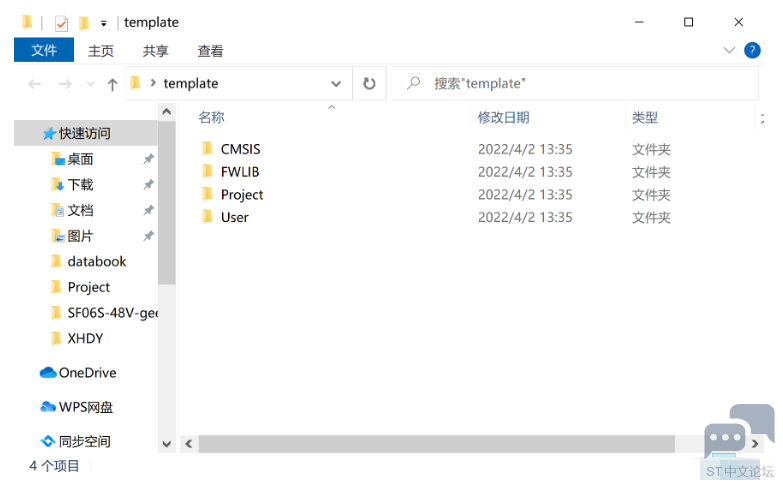Click the horizontal scrollbar right arrow
Image resolution: width=783 pixels, height=487 pixels.
click(755, 444)
